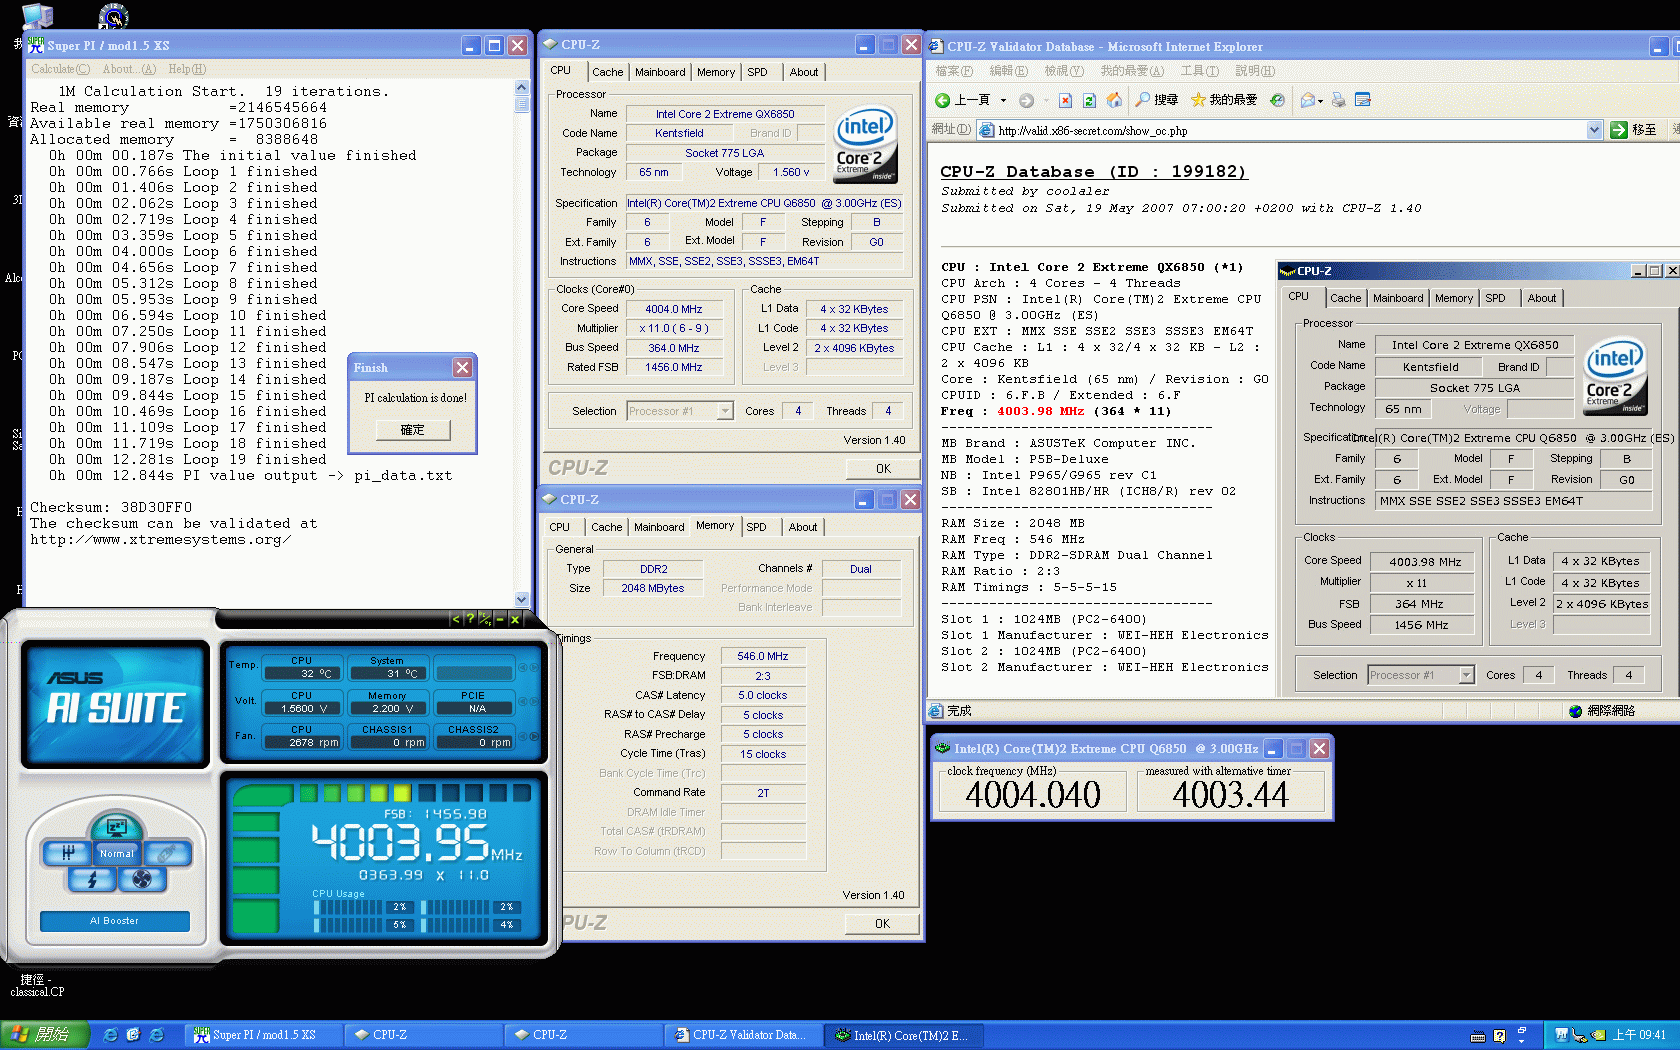This screenshot has height=1050, width=1680.
Task: Click IE Home icon
Action: [1113, 100]
